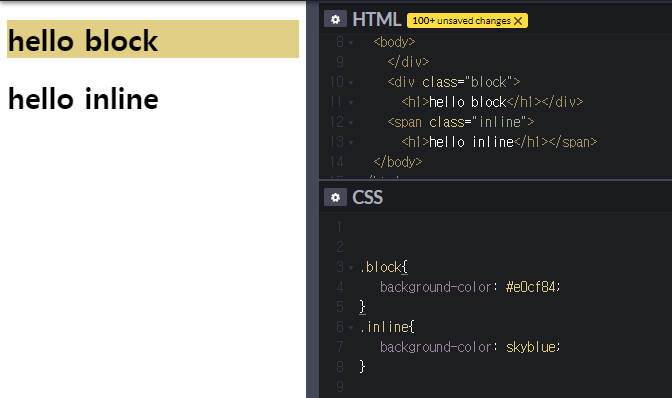Click the 100+ unsaved changes badge
Viewport: 672px width, 398px height.
click(x=467, y=21)
